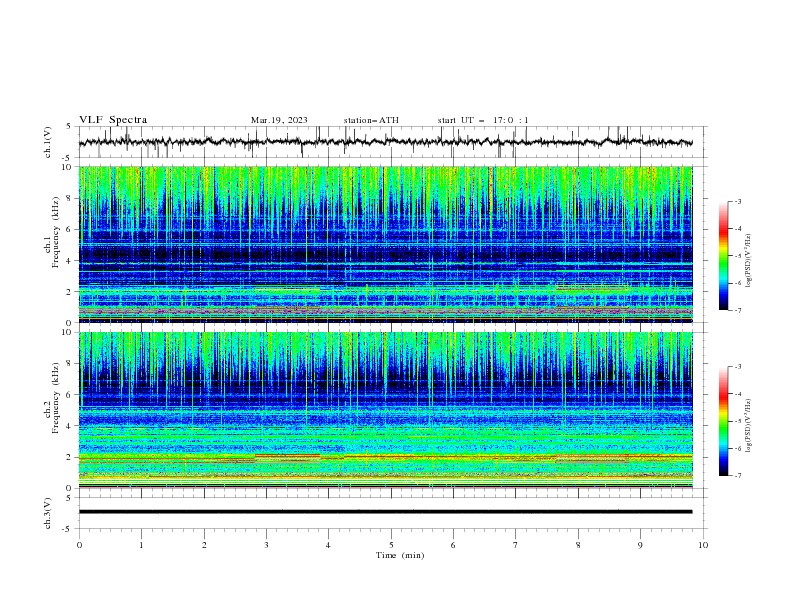Click the "VLF Spectra" title text

pyautogui.click(x=113, y=120)
